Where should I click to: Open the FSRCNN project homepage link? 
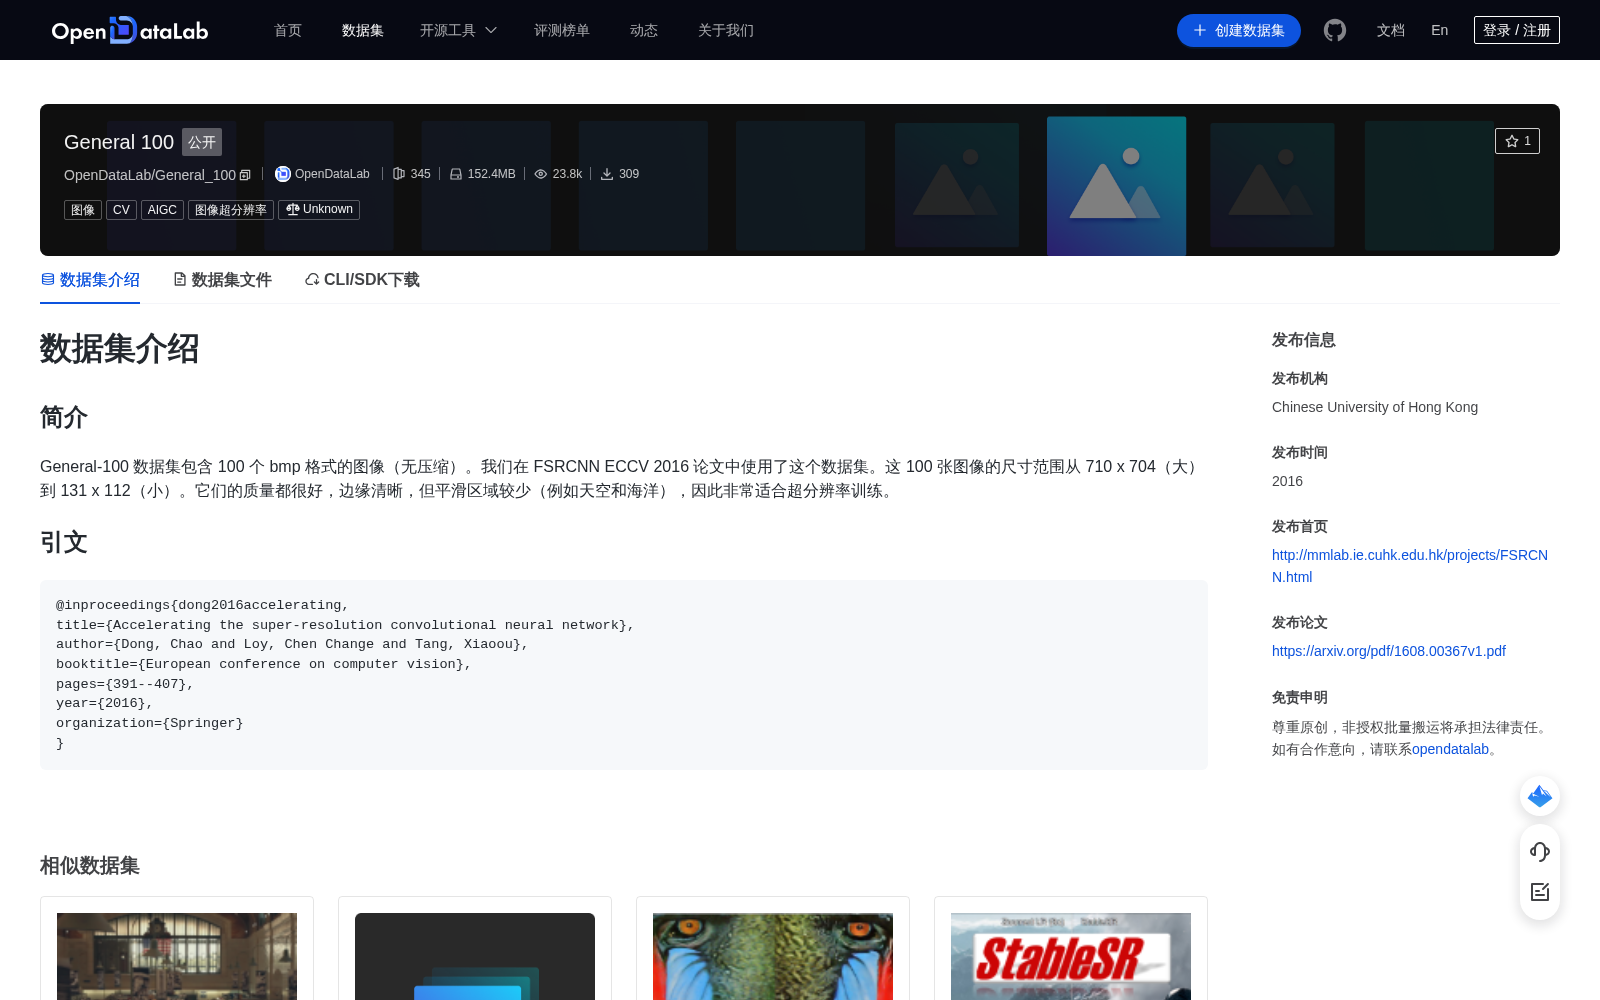click(x=1410, y=566)
